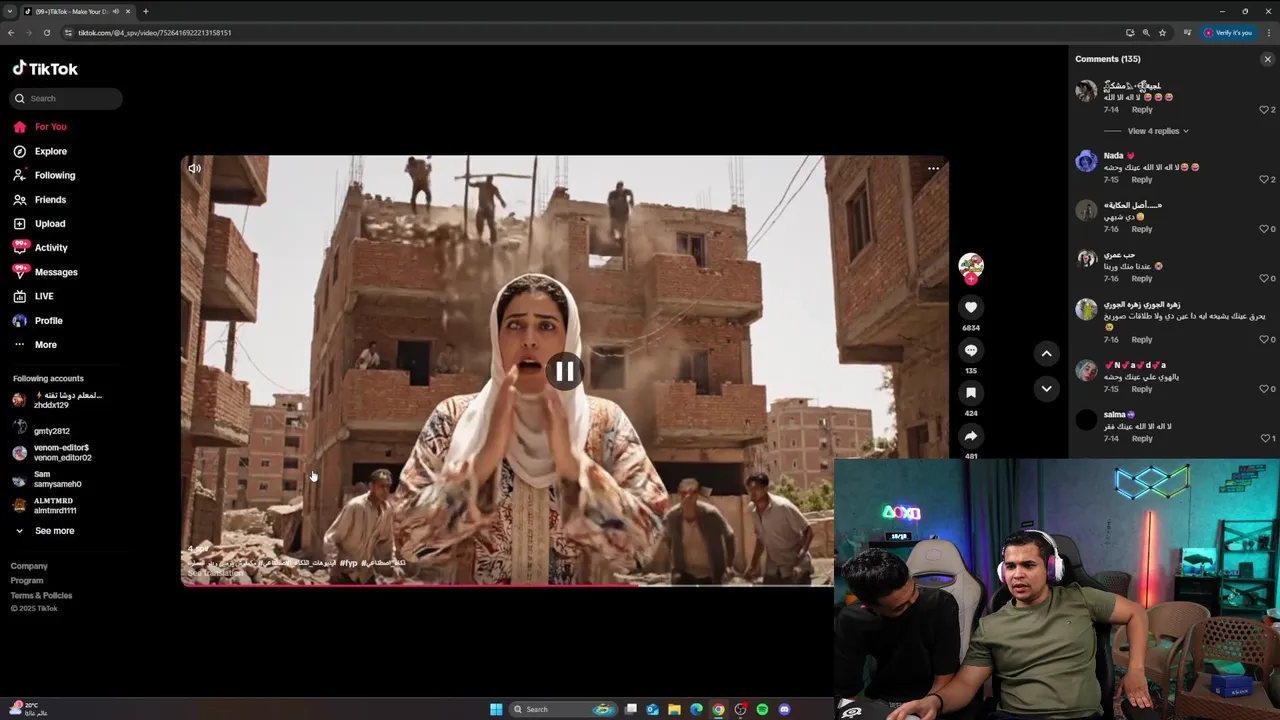Screen dimensions: 1280x720
Task: Click the Program footer link
Action: pos(27,580)
